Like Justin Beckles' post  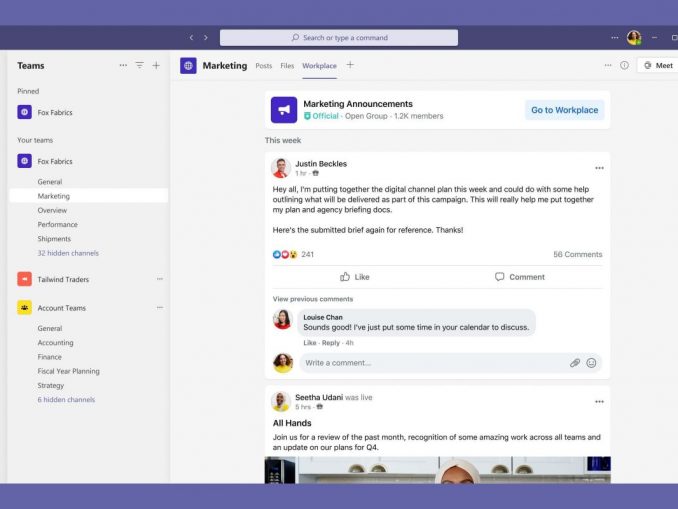click(355, 277)
